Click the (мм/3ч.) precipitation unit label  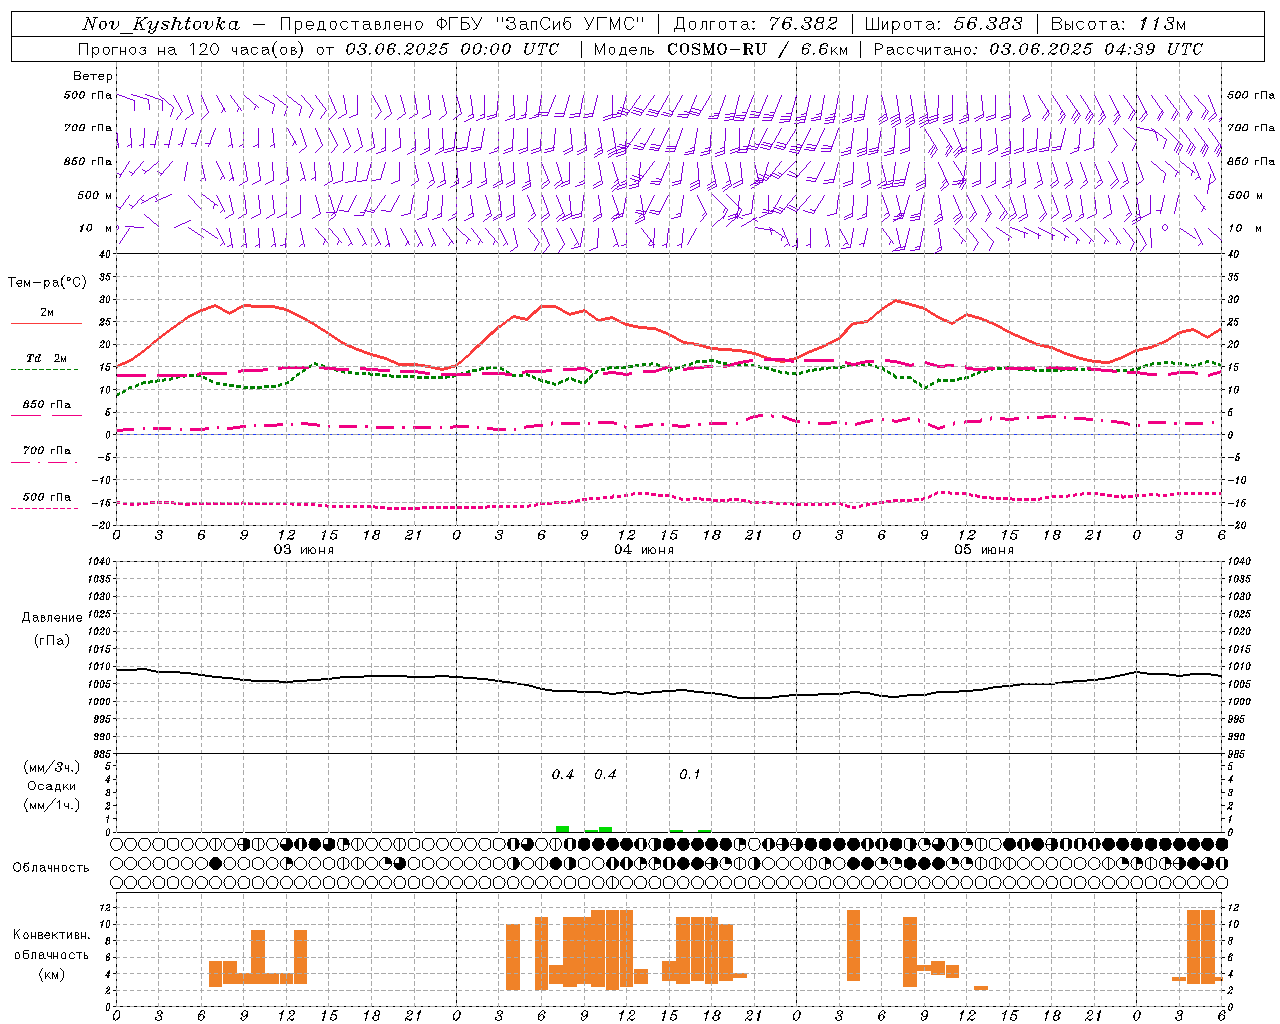click(x=52, y=767)
